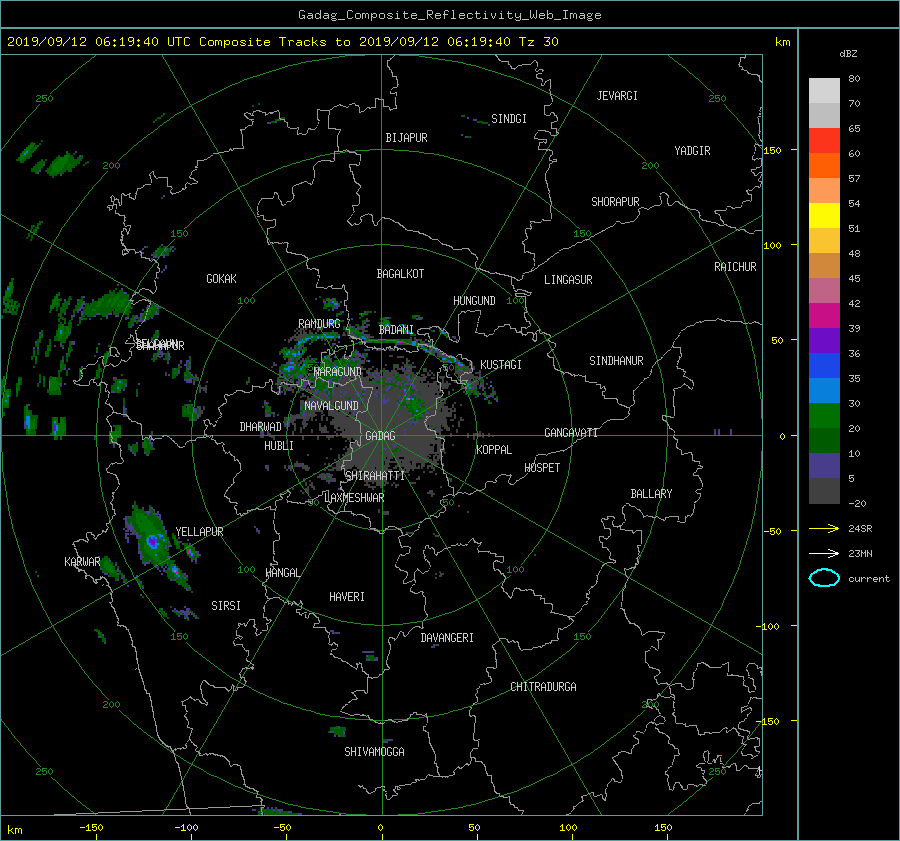Viewport: 900px width, 841px height.
Task: Select the BIJAPUR city label
Action: (406, 138)
